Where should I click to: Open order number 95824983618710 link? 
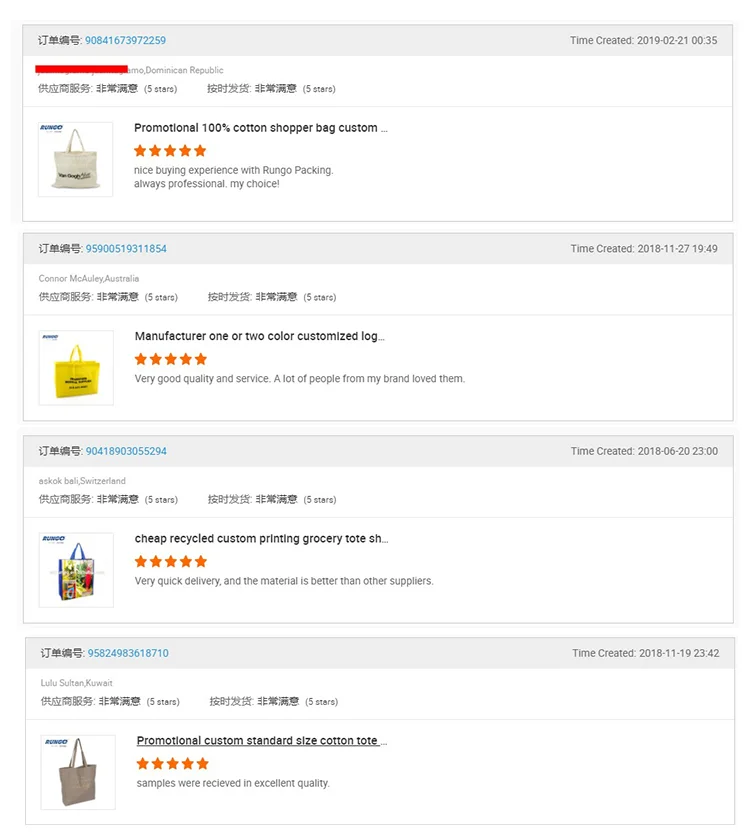(128, 653)
